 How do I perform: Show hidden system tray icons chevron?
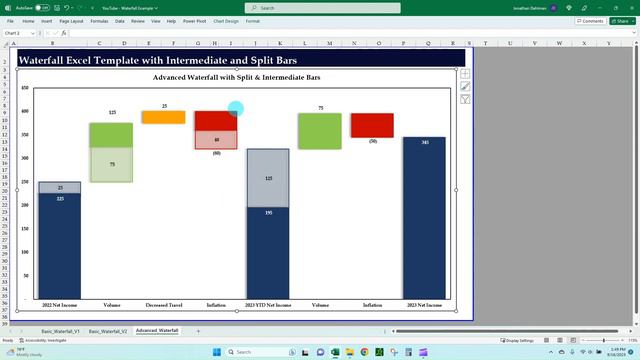pos(551,352)
